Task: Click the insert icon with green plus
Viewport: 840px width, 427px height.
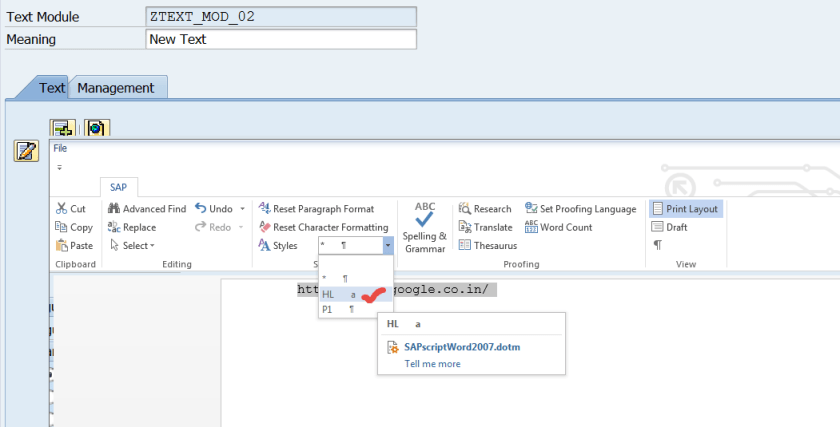Action: click(x=63, y=128)
